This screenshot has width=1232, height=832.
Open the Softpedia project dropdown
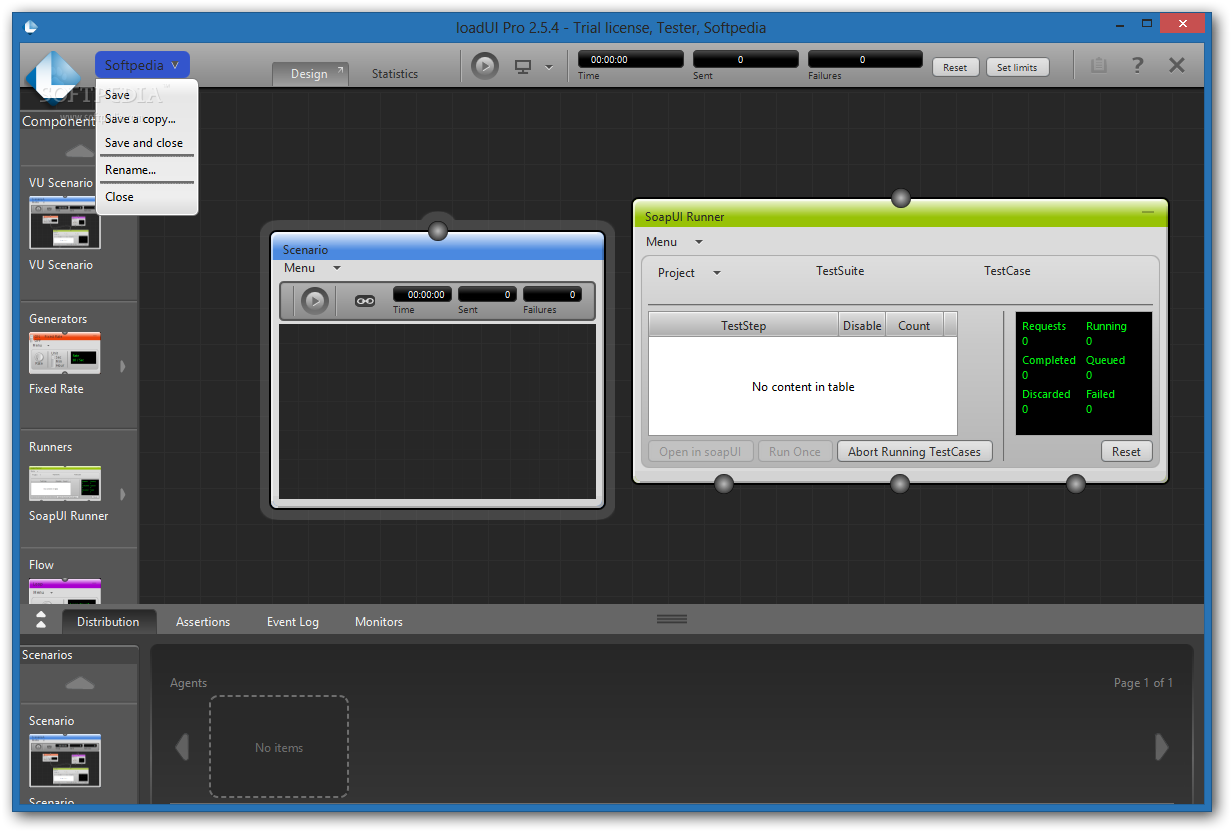(142, 65)
